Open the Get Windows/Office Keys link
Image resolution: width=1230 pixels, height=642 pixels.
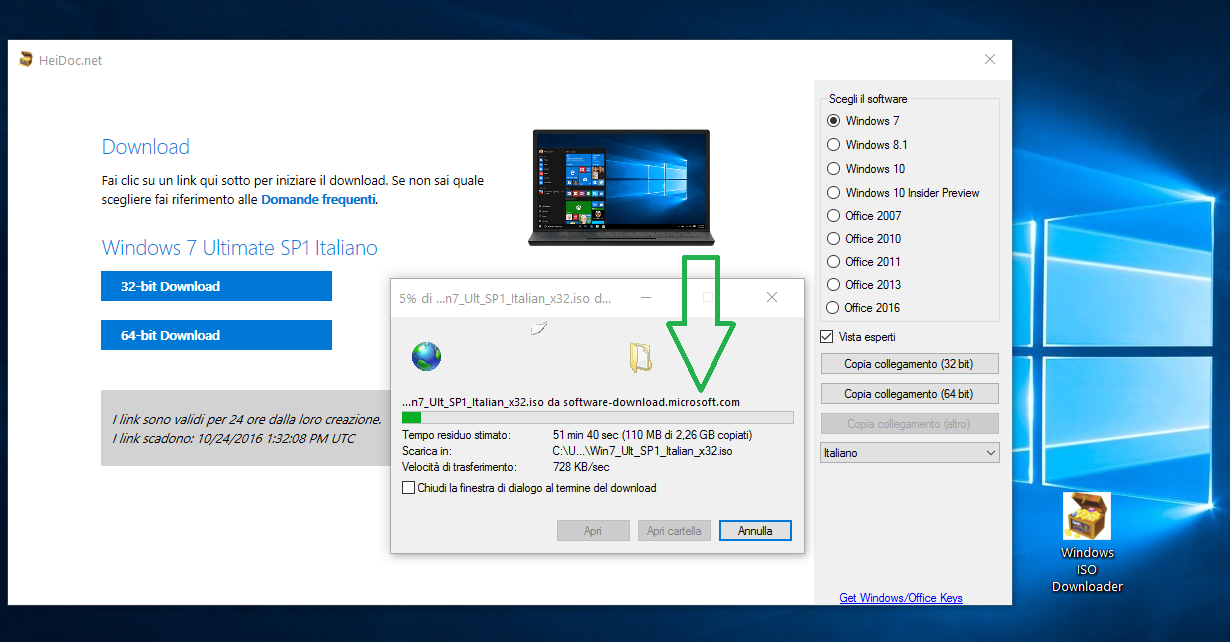pyautogui.click(x=901, y=598)
